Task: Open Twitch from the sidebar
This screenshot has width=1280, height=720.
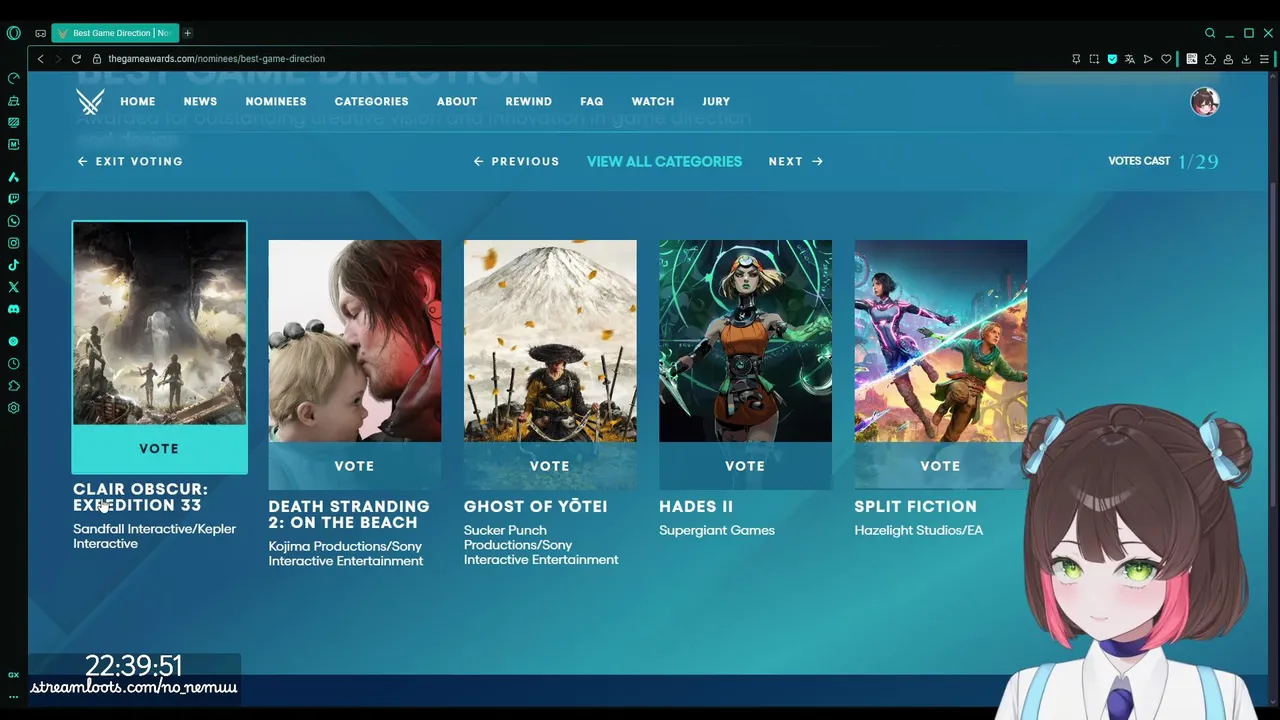Action: click(13, 199)
